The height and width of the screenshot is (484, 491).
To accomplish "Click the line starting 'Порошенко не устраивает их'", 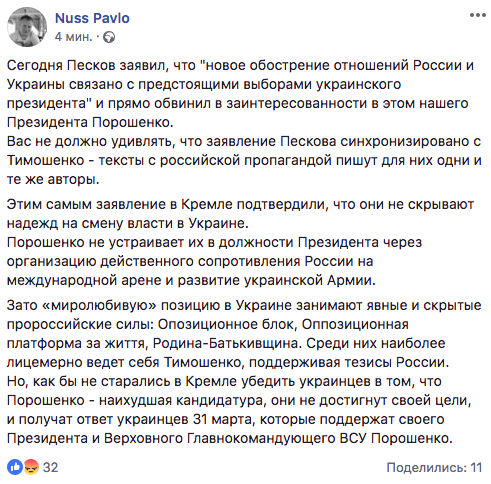I will (x=214, y=242).
